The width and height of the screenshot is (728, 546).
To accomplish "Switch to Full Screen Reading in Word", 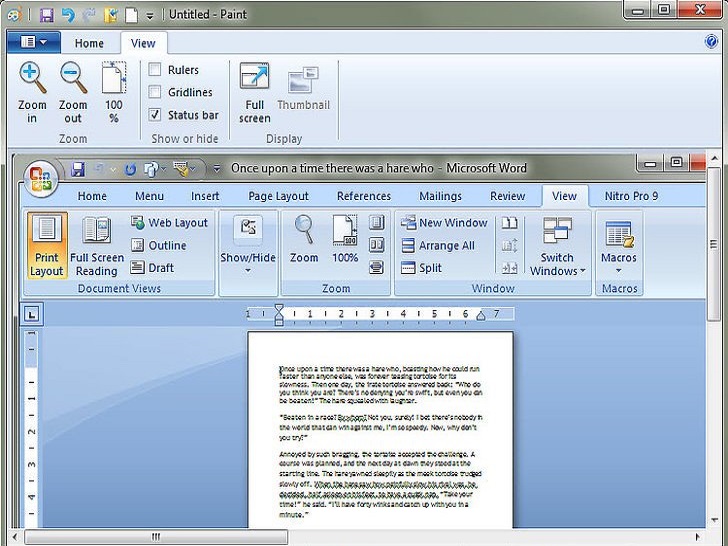I will pos(97,245).
